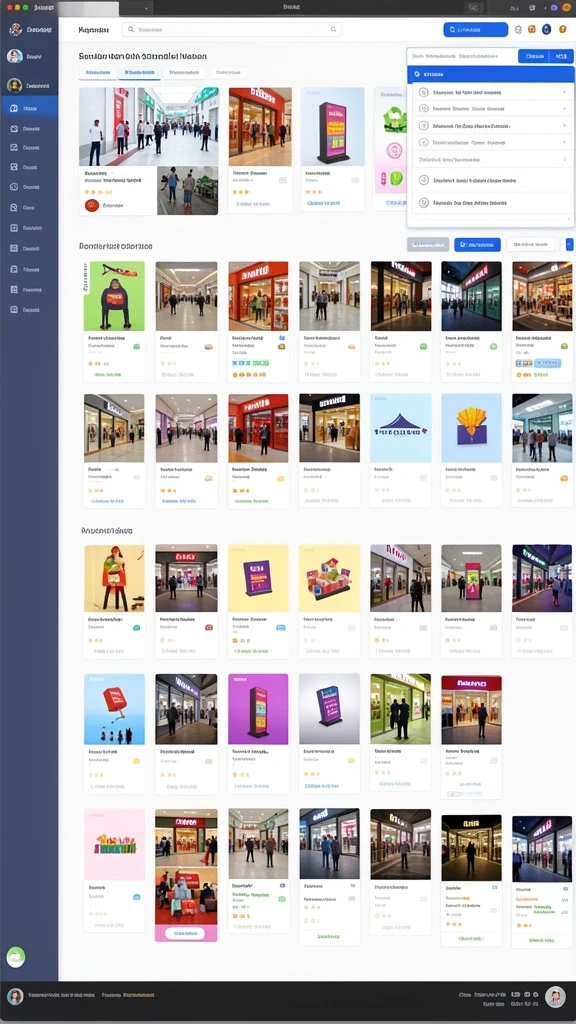This screenshot has height=1024, width=576.
Task: Select the highlighted active item in the left sidebar
Action: [x=29, y=108]
